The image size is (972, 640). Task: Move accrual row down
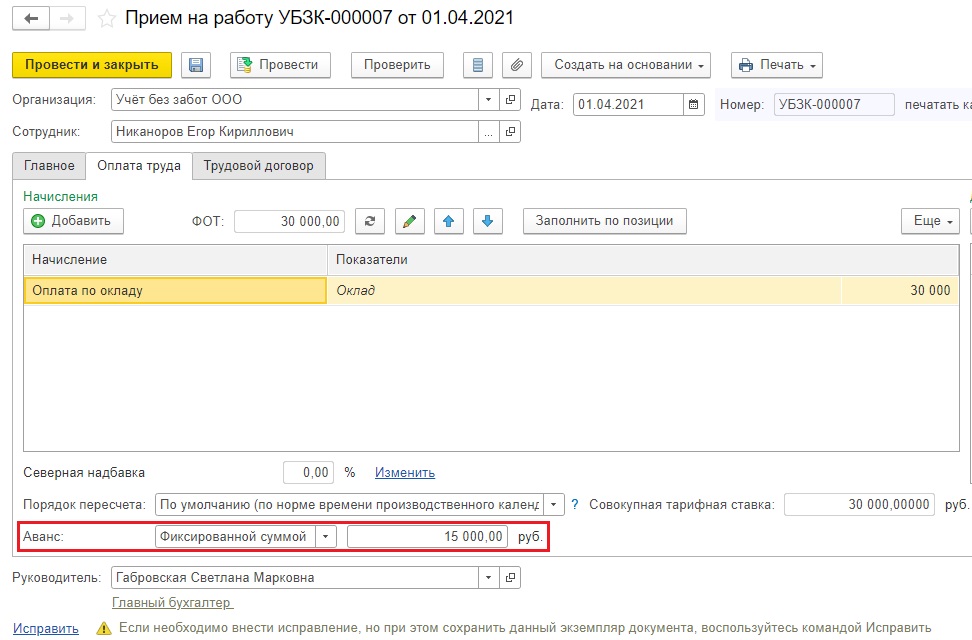488,221
